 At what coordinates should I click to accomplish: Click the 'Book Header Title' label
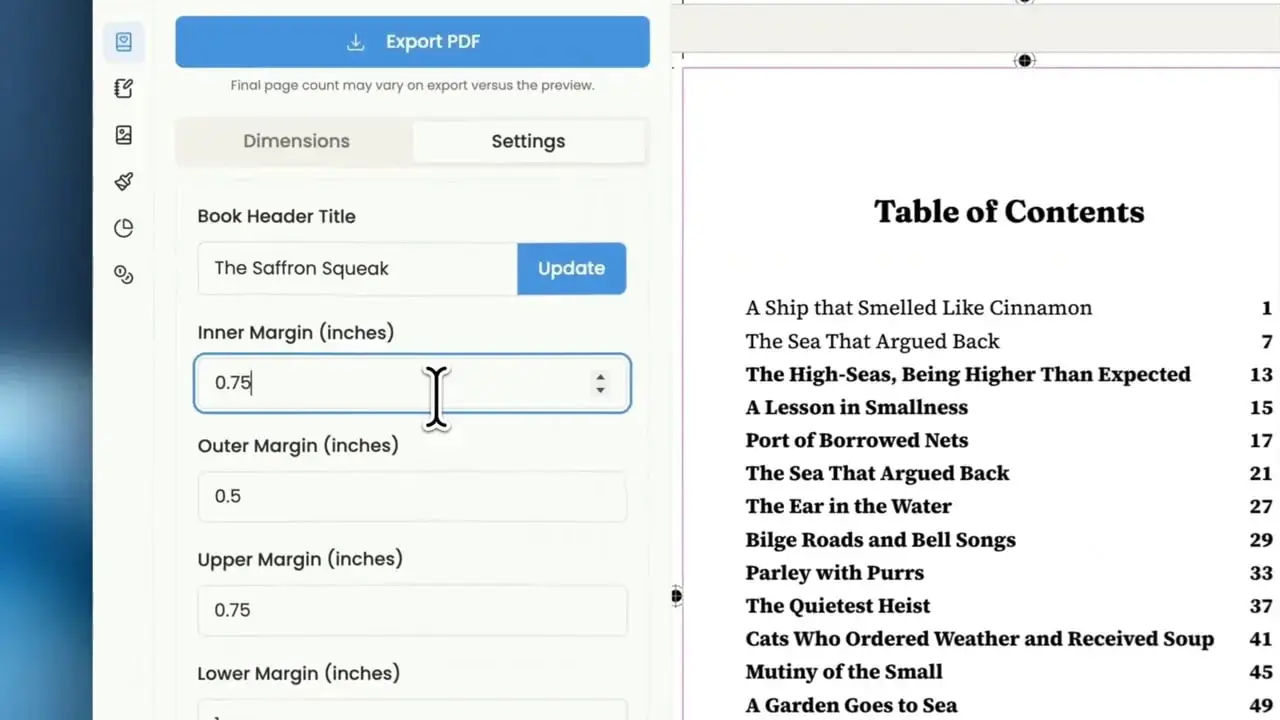[276, 216]
